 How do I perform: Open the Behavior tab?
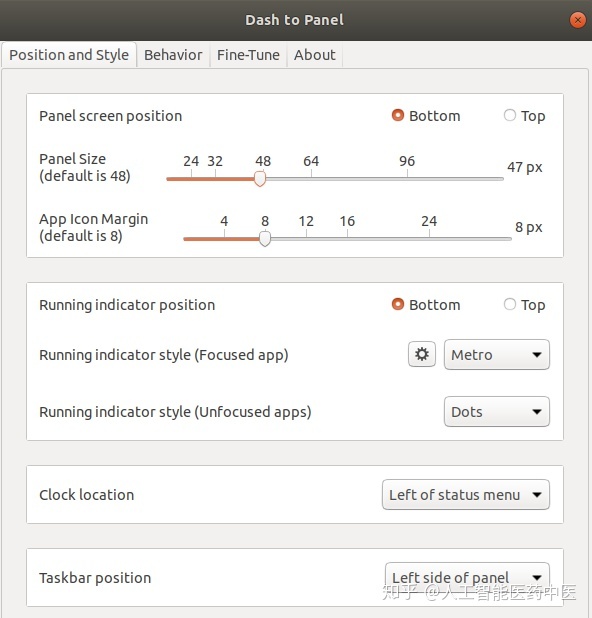point(173,55)
